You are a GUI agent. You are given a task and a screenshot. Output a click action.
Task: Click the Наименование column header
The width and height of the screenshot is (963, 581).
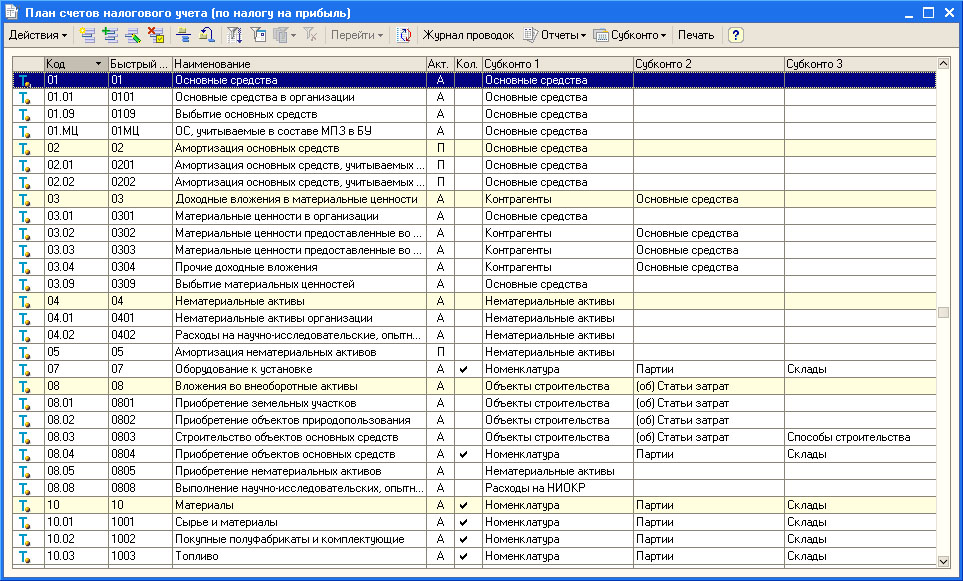coord(299,64)
